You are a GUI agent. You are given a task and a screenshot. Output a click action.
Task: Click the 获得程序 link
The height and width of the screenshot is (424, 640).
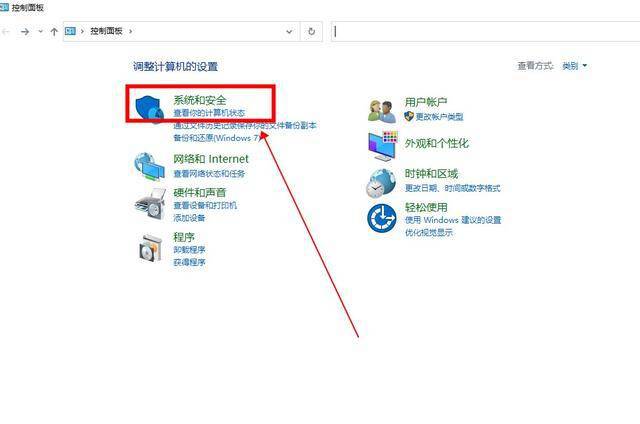point(189,262)
